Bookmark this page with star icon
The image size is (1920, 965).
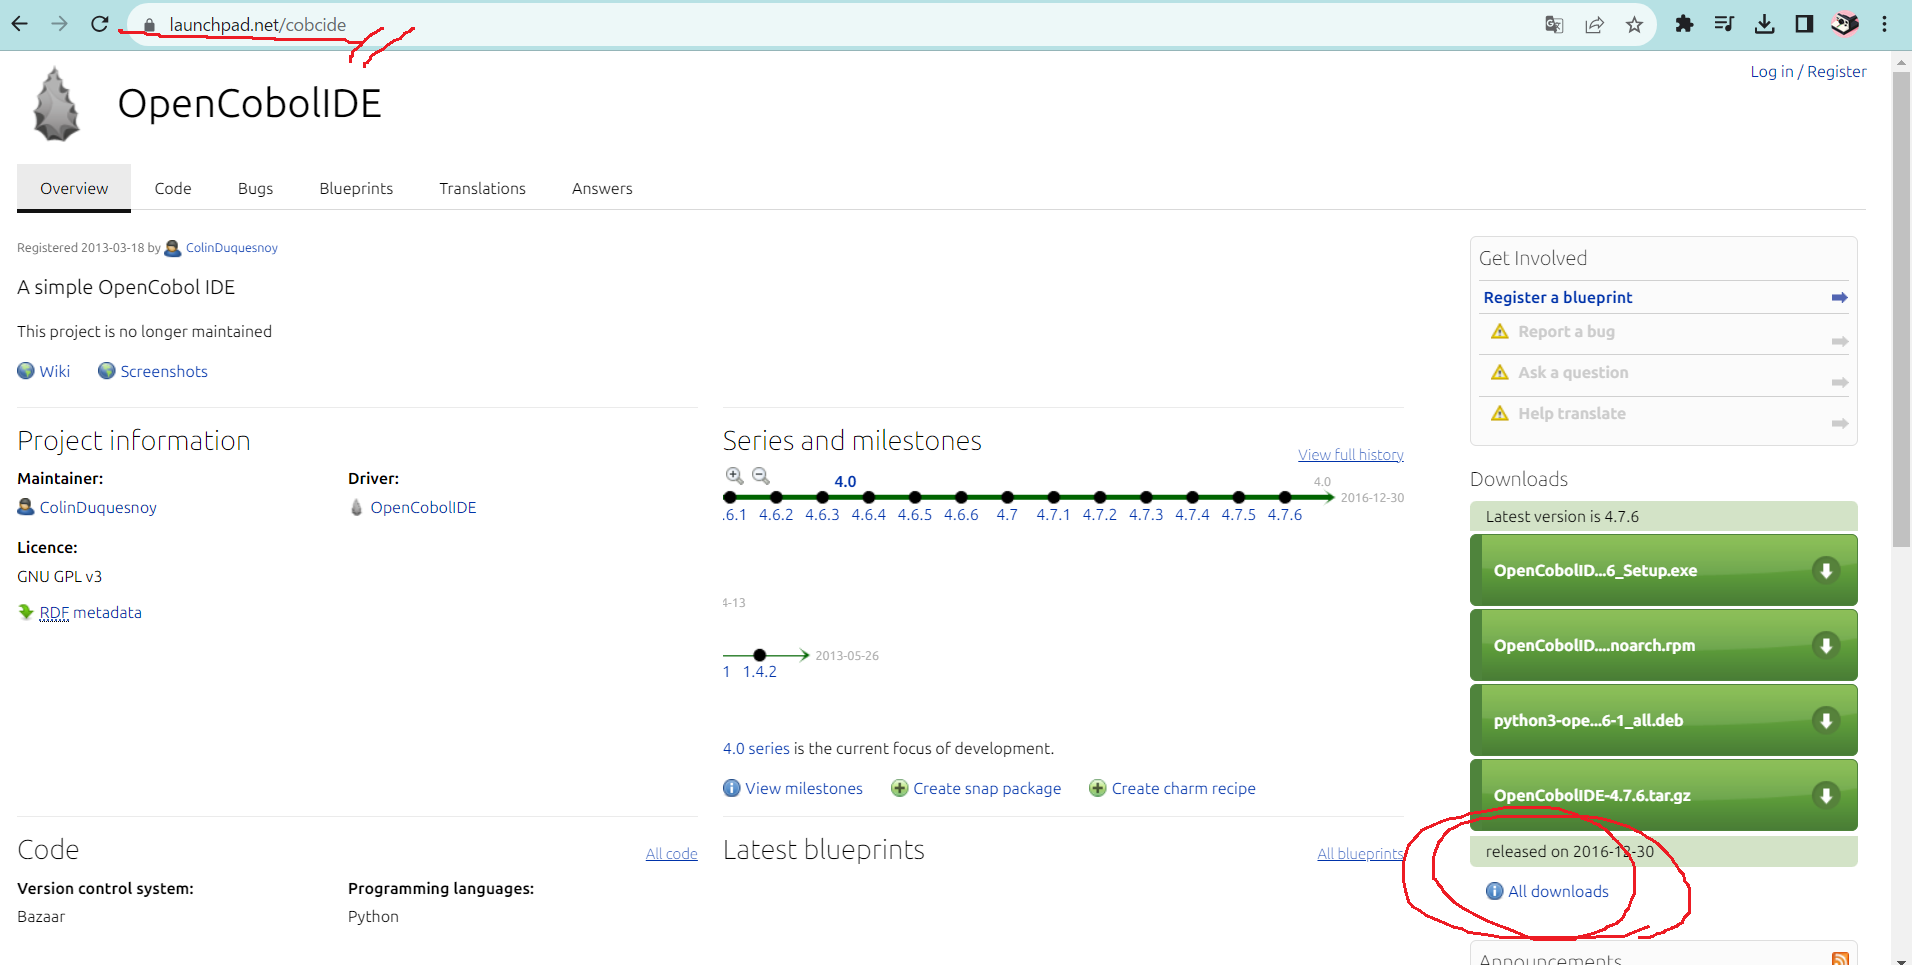(1634, 25)
